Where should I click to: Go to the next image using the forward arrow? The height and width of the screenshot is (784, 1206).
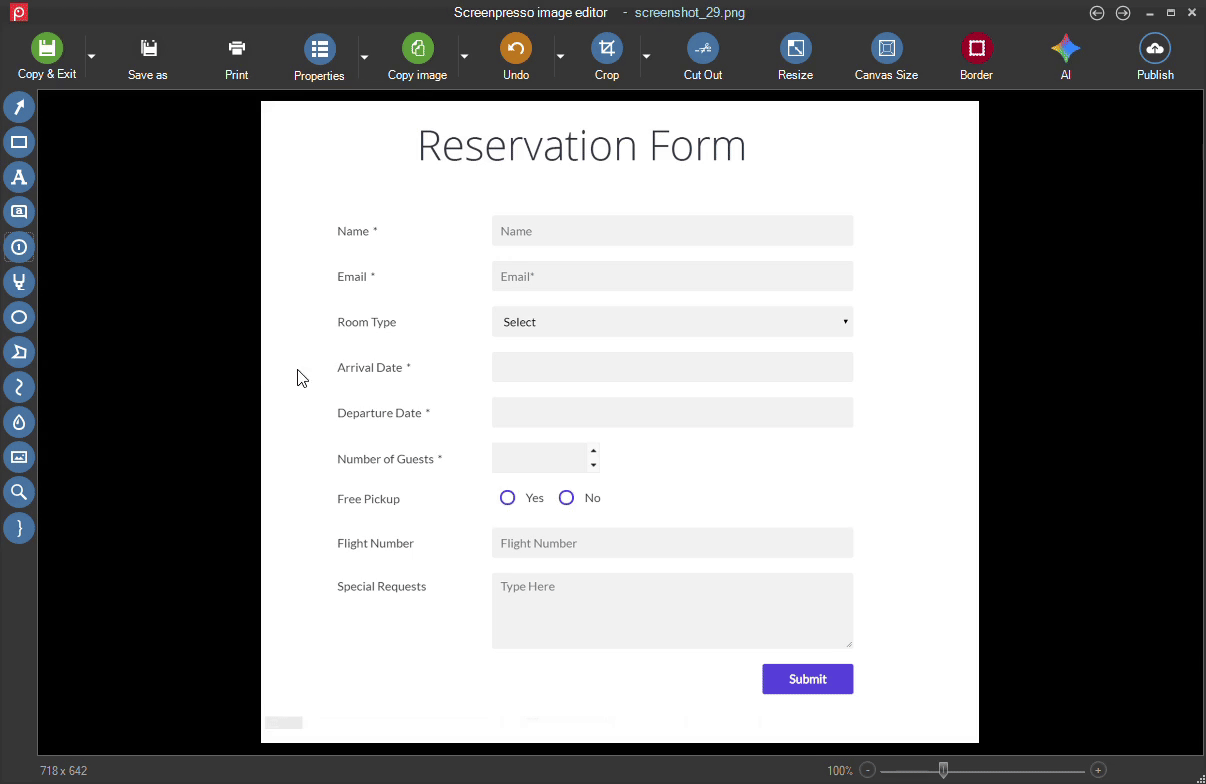tap(1123, 13)
